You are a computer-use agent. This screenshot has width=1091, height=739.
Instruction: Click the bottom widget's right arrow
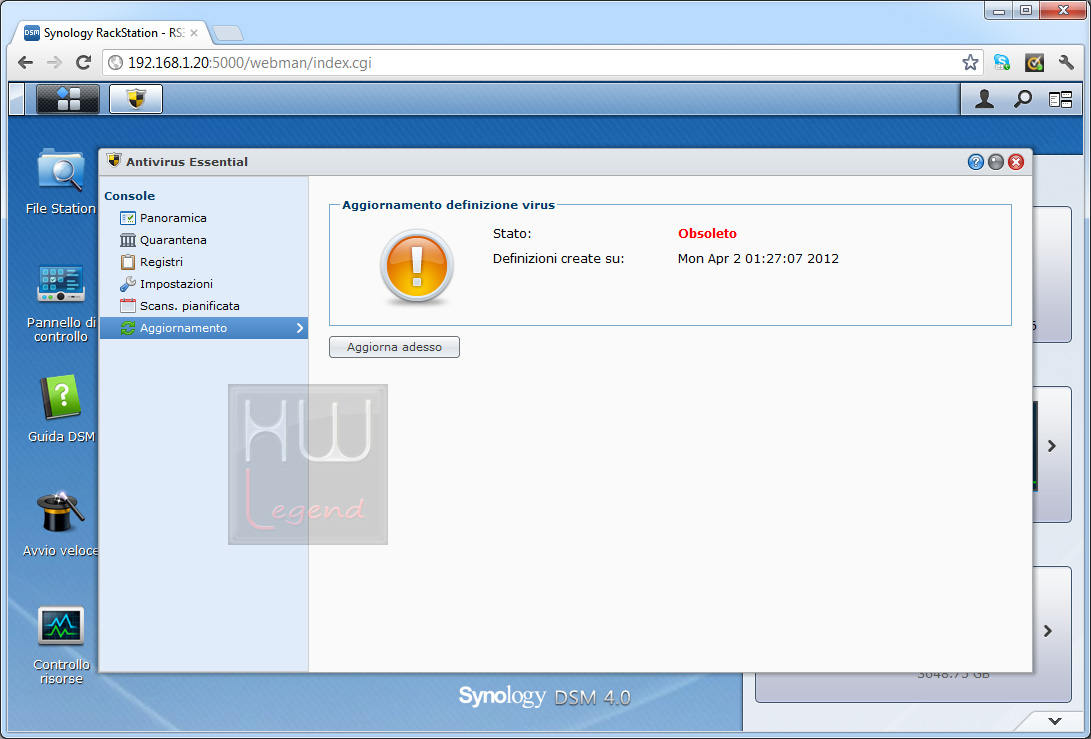pyautogui.click(x=1048, y=631)
